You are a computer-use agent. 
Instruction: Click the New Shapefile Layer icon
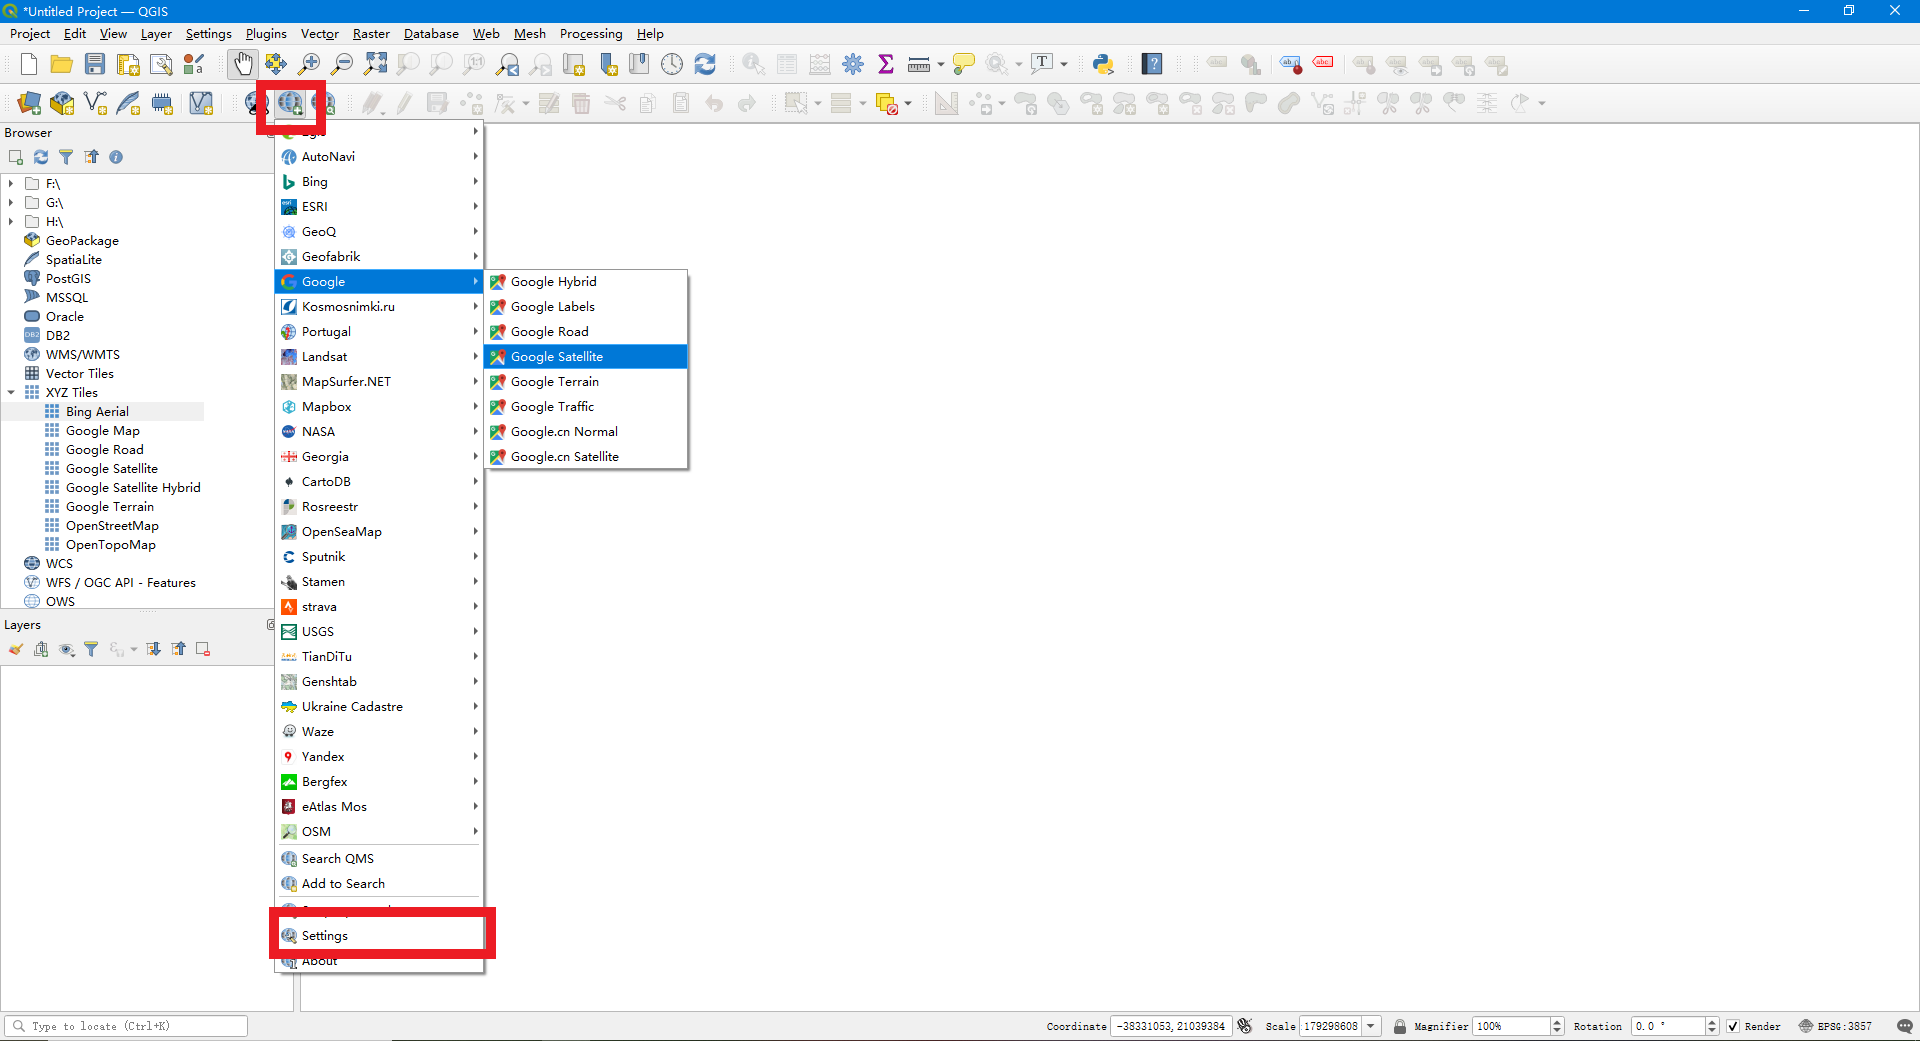[x=95, y=103]
